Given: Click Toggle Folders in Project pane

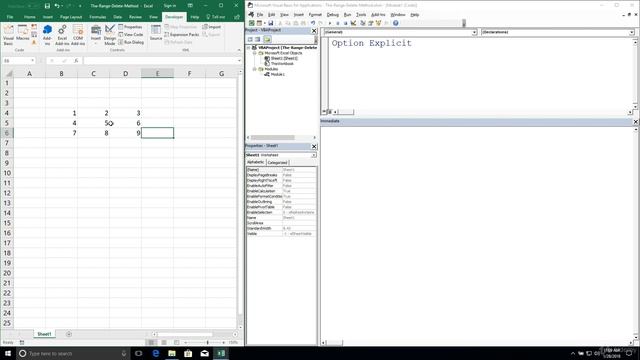Looking at the screenshot, I should coord(267,39).
